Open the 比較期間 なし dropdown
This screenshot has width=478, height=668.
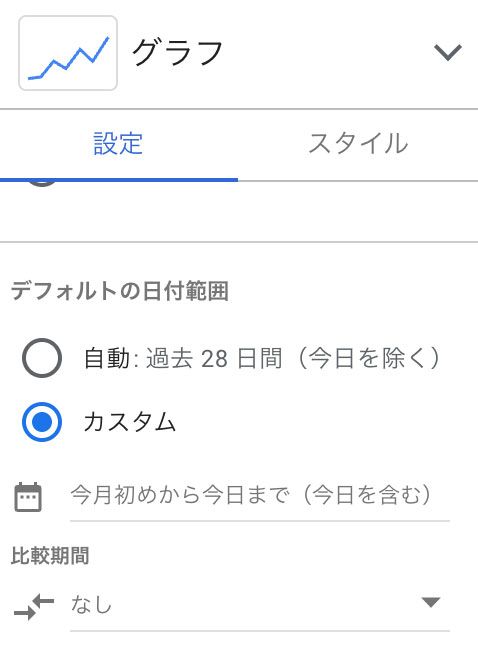tap(260, 605)
